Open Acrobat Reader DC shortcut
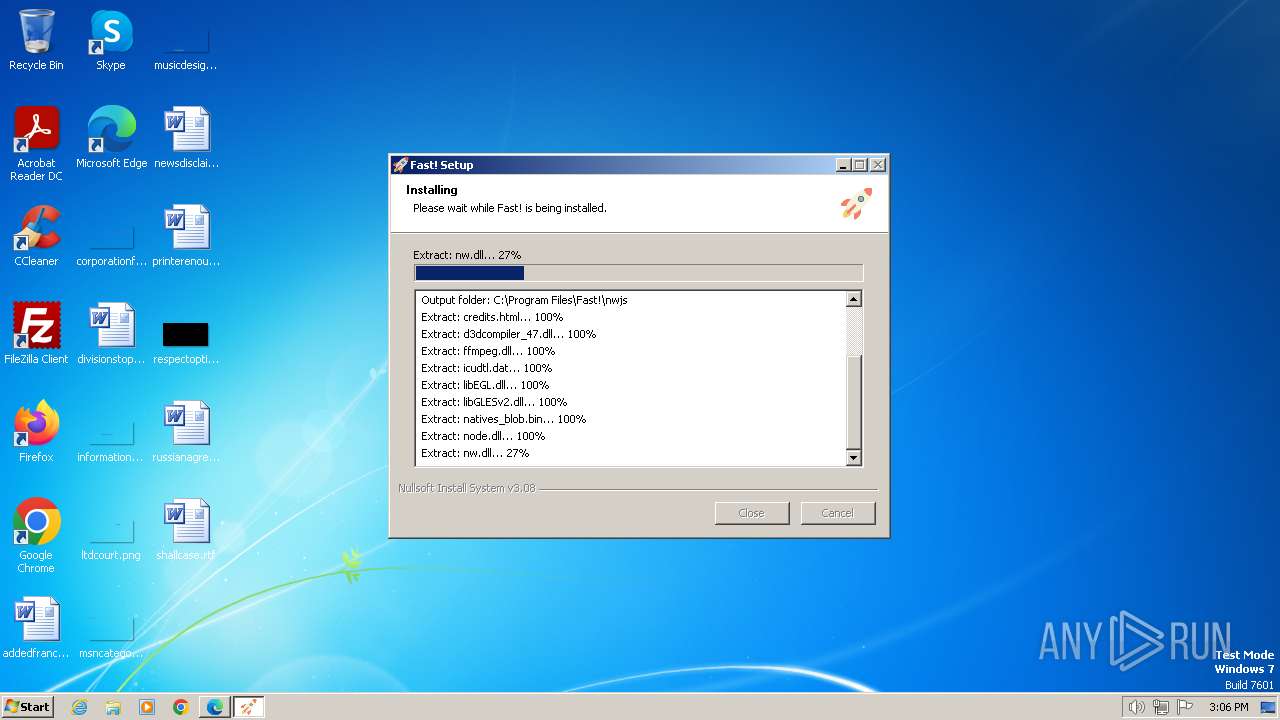 coord(36,144)
